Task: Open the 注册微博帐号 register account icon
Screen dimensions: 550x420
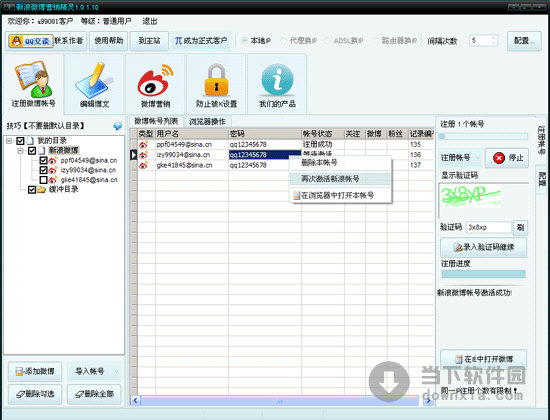Action: pyautogui.click(x=34, y=80)
